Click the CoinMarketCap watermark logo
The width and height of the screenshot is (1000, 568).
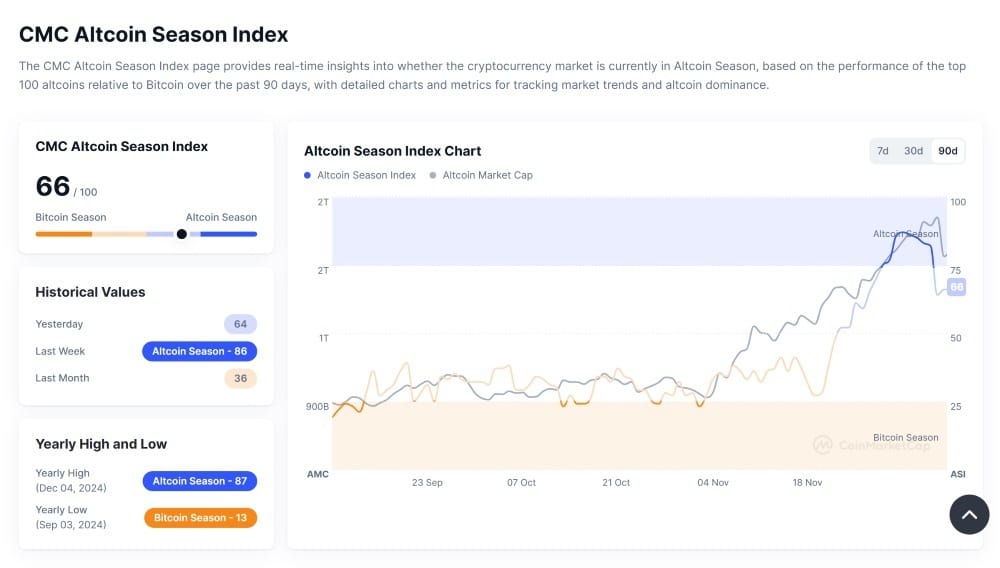[x=871, y=444]
